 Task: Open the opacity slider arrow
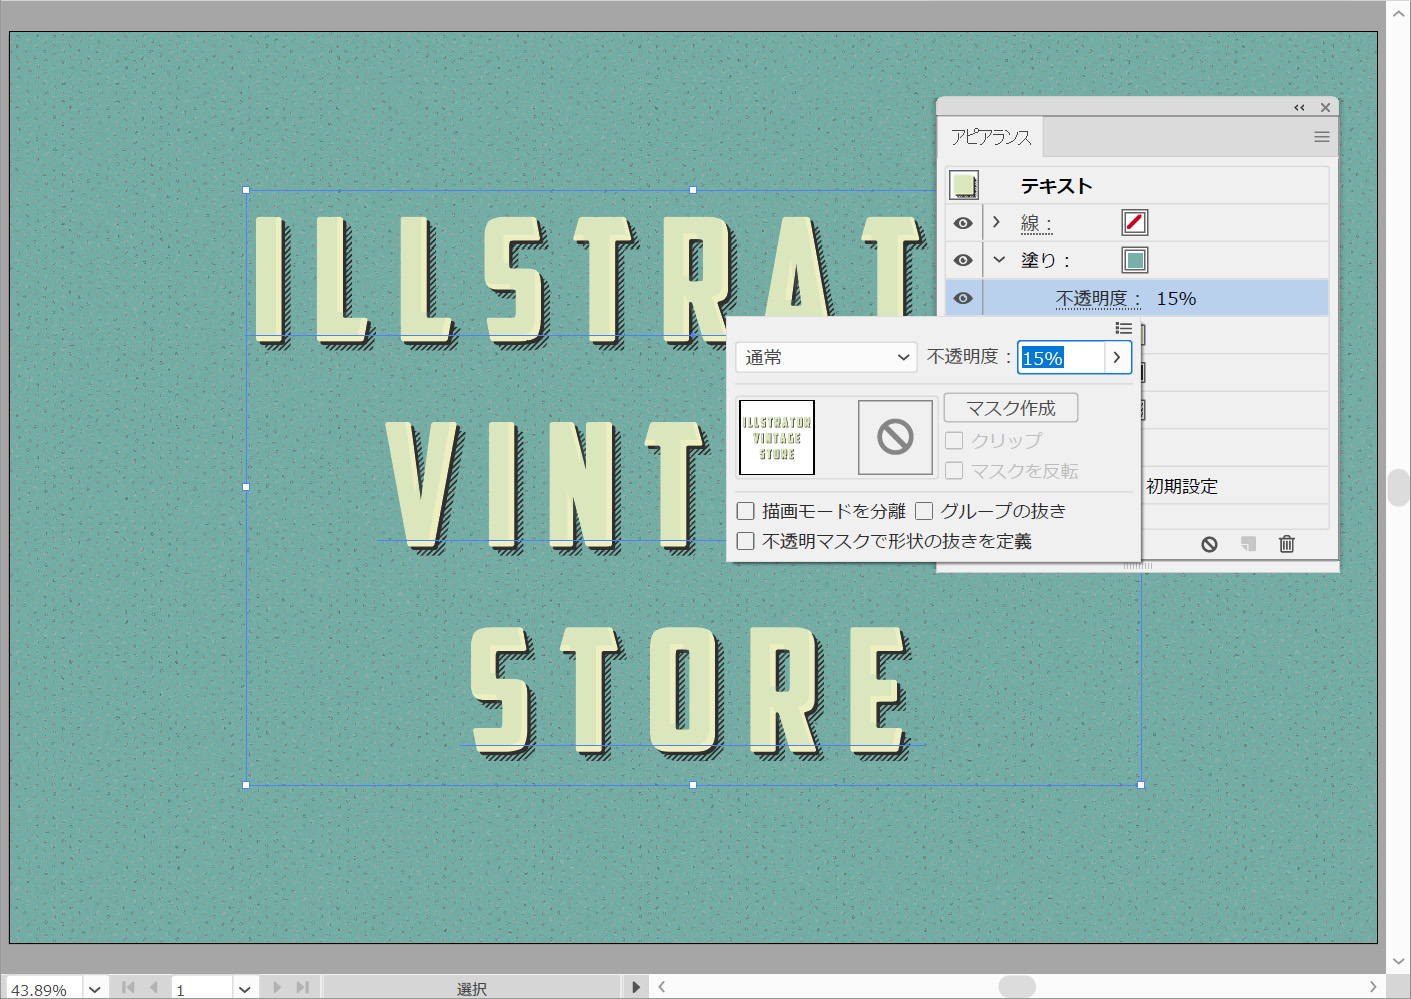click(x=1117, y=357)
